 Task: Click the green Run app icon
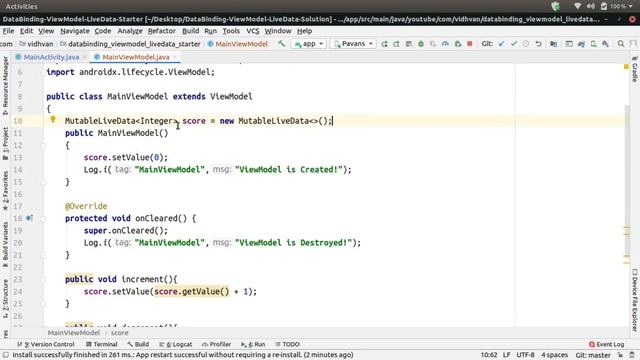(384, 44)
